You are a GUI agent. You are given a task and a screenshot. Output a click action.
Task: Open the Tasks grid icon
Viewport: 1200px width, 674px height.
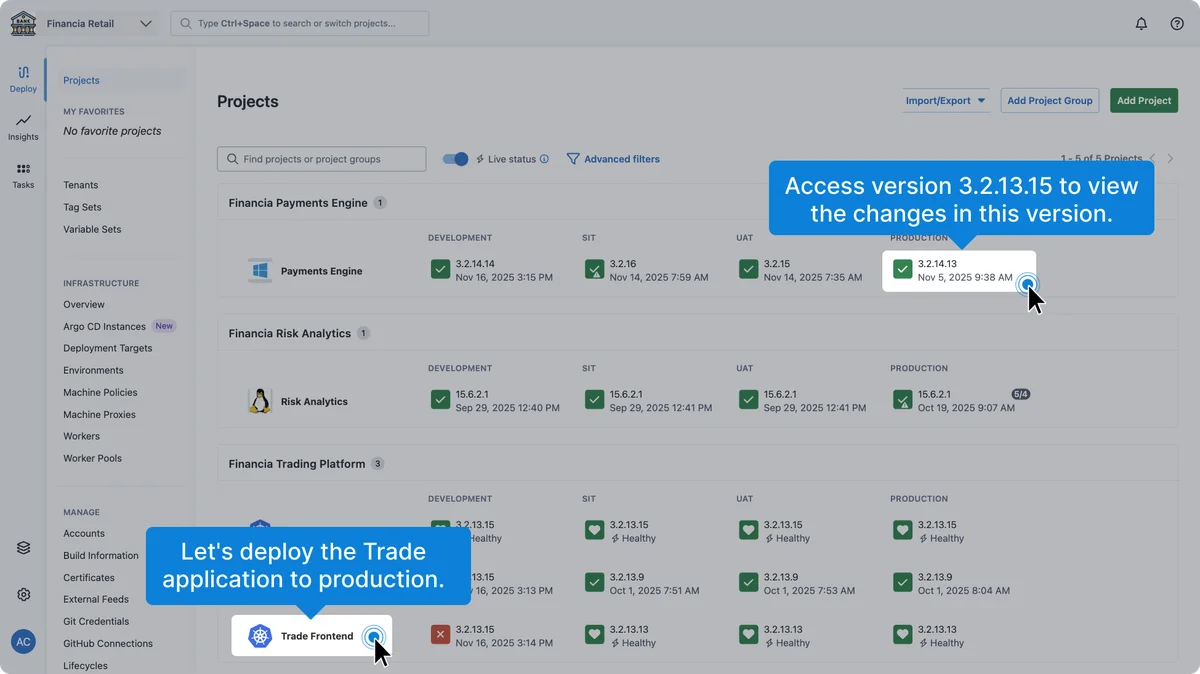tap(23, 175)
